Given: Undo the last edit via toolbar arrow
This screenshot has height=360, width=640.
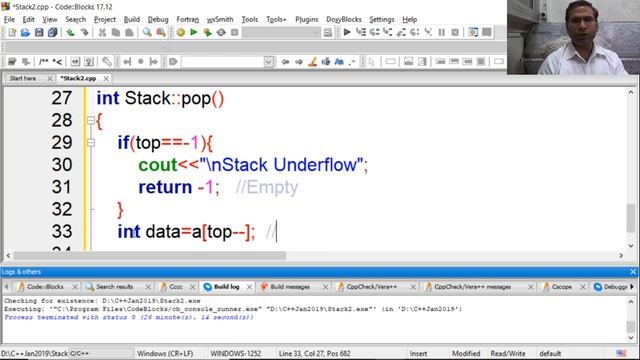Looking at the screenshot, I should 71,32.
